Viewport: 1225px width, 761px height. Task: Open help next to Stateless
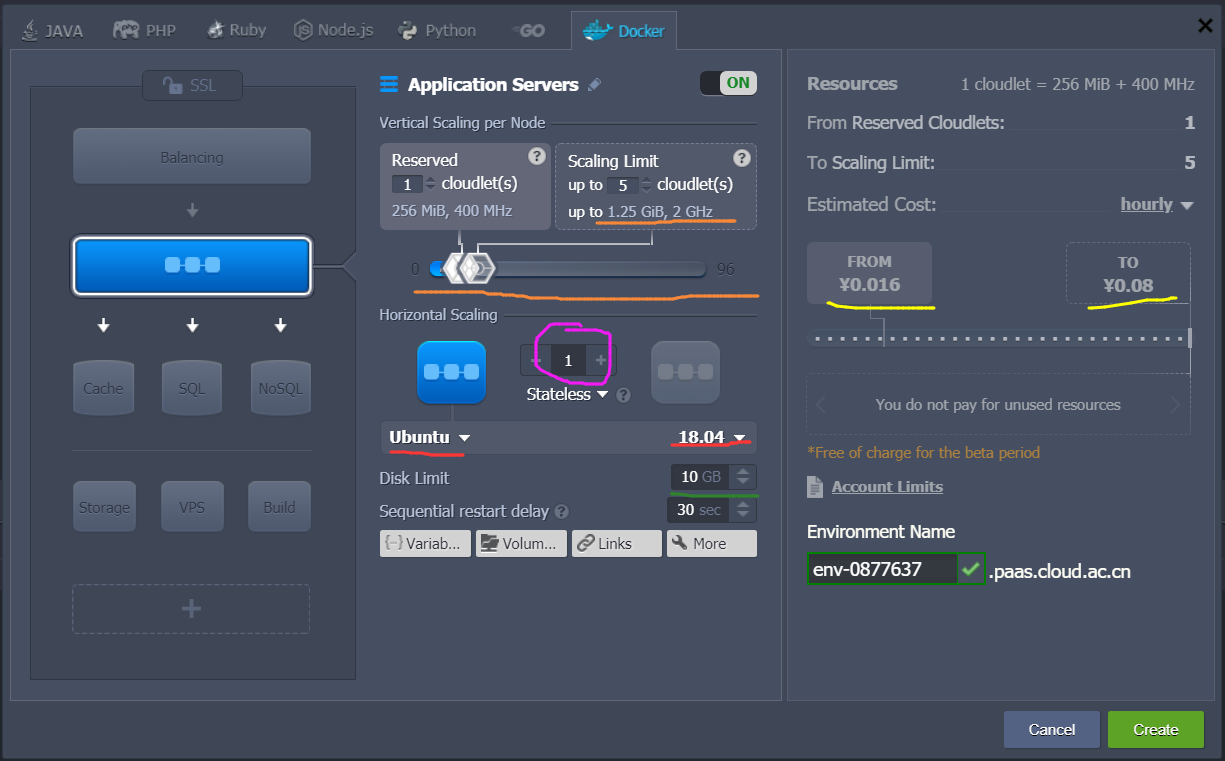[624, 395]
